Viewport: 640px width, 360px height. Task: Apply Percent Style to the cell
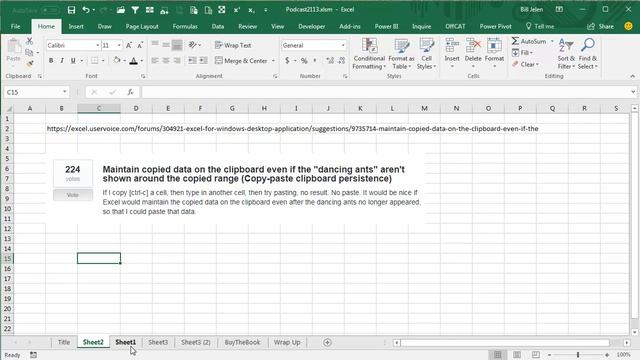304,61
